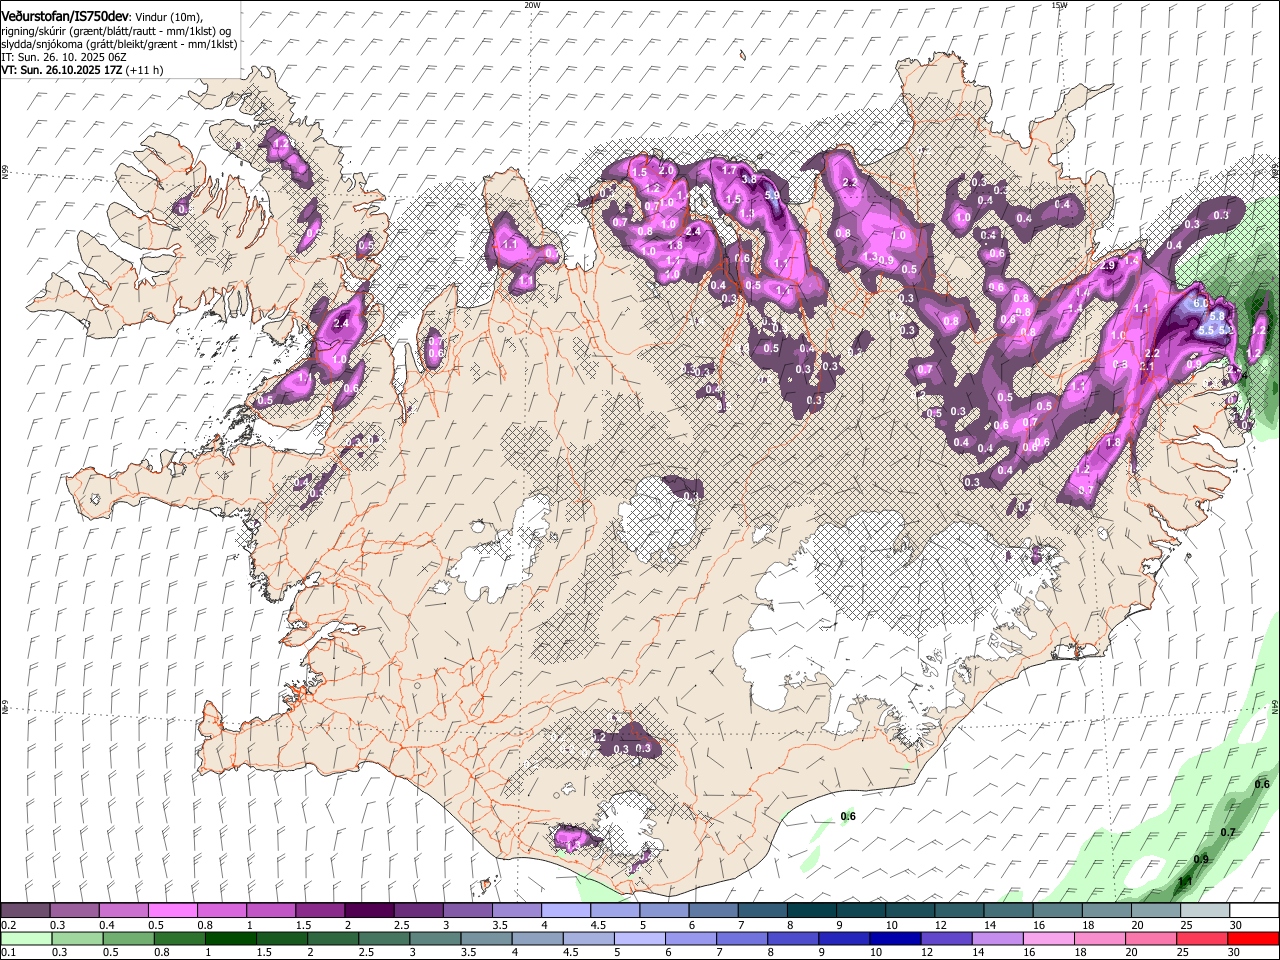
Task: Click the bright red swatch after 30 on rain legend
Action: click(1254, 938)
